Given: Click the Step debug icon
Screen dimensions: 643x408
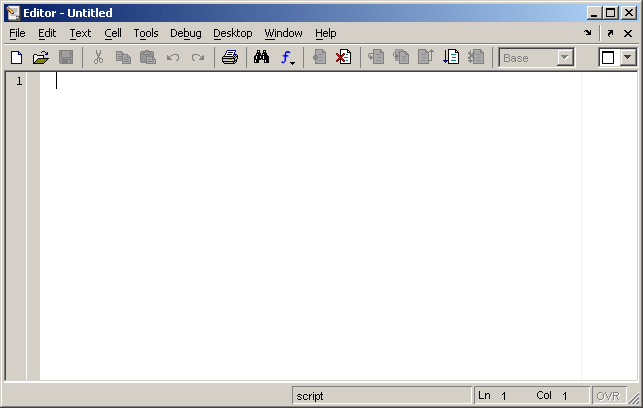Looking at the screenshot, I should coord(376,57).
